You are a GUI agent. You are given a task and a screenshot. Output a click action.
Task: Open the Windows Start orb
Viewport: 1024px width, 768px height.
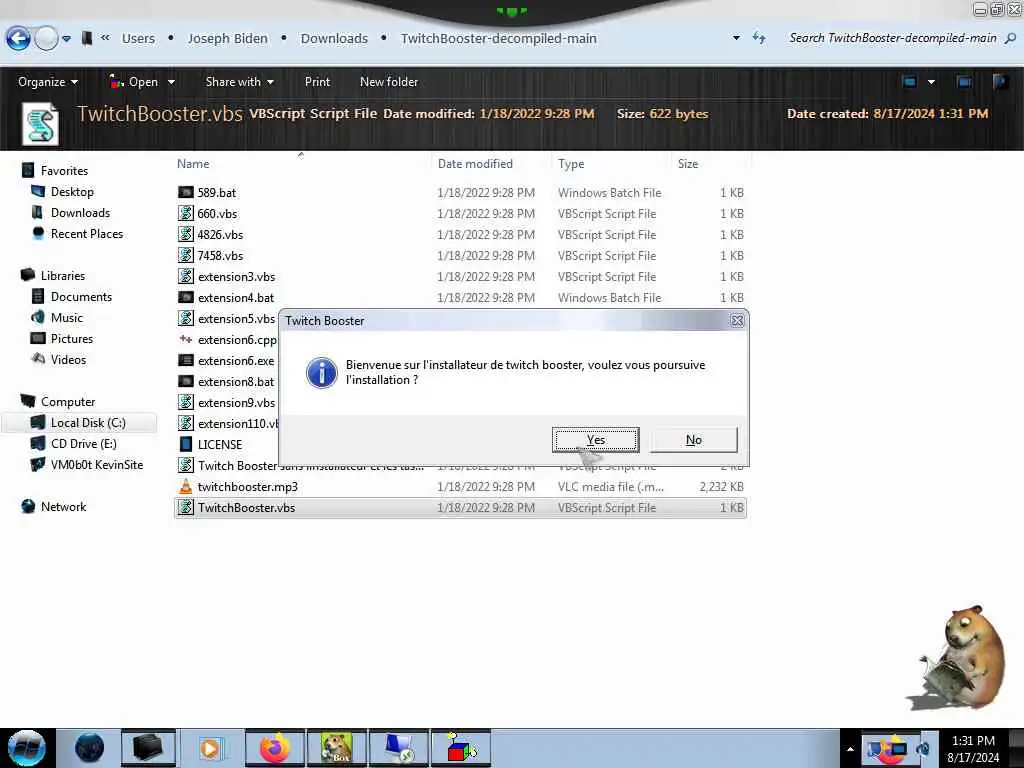pos(27,748)
